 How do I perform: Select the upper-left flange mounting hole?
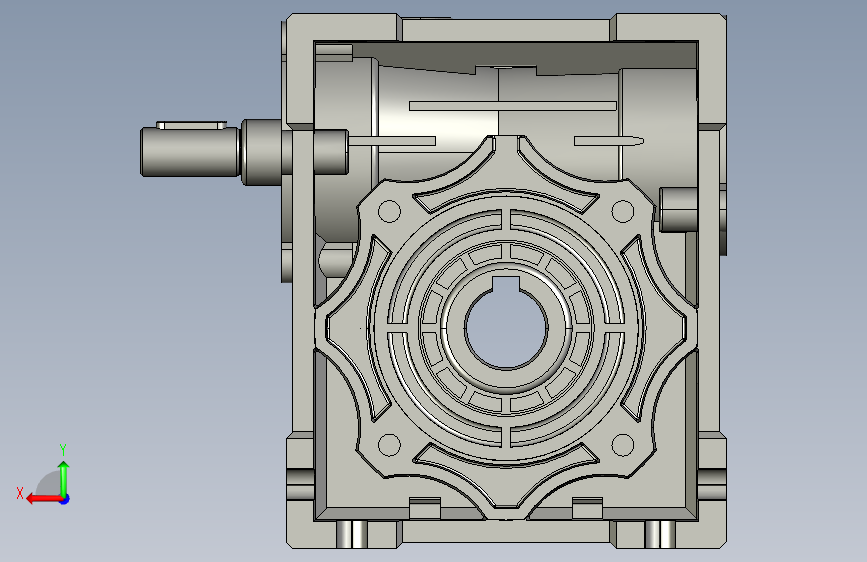[389, 211]
